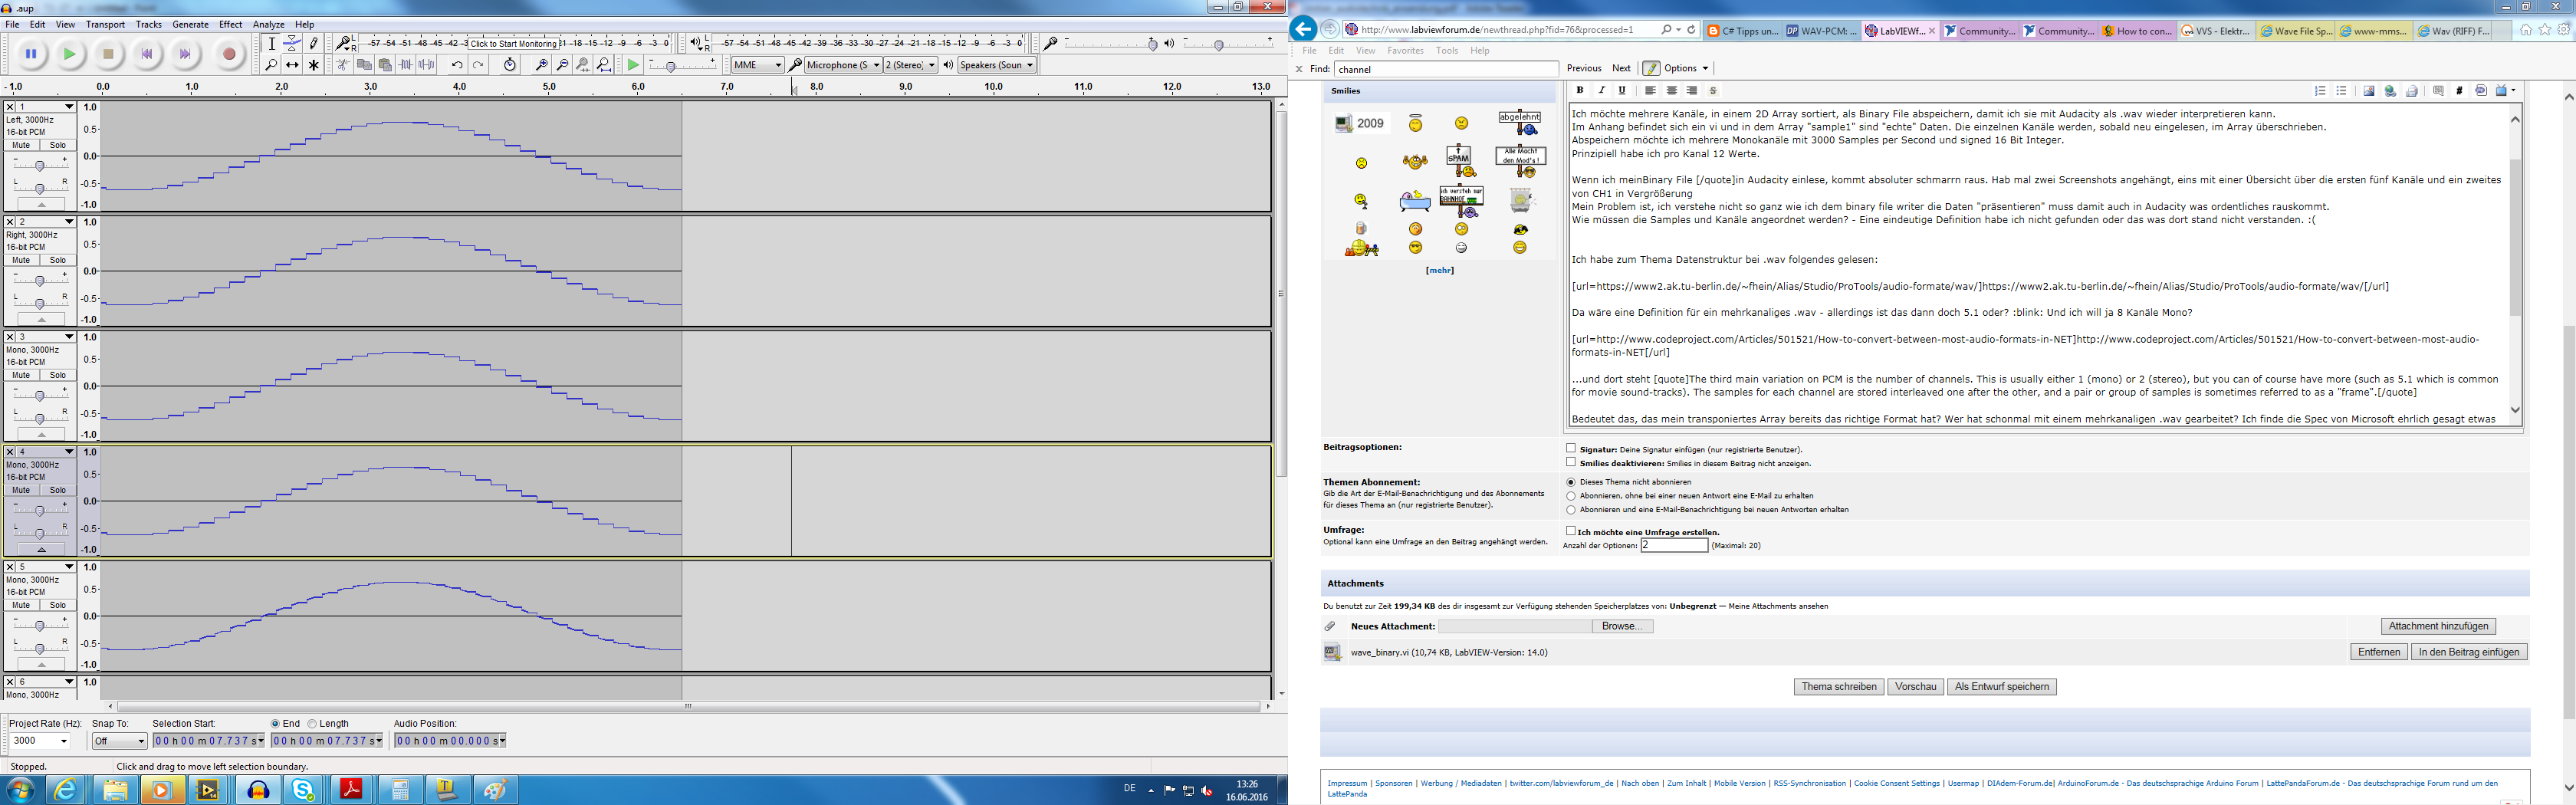
Task: Open the Effect menu
Action: (x=231, y=24)
